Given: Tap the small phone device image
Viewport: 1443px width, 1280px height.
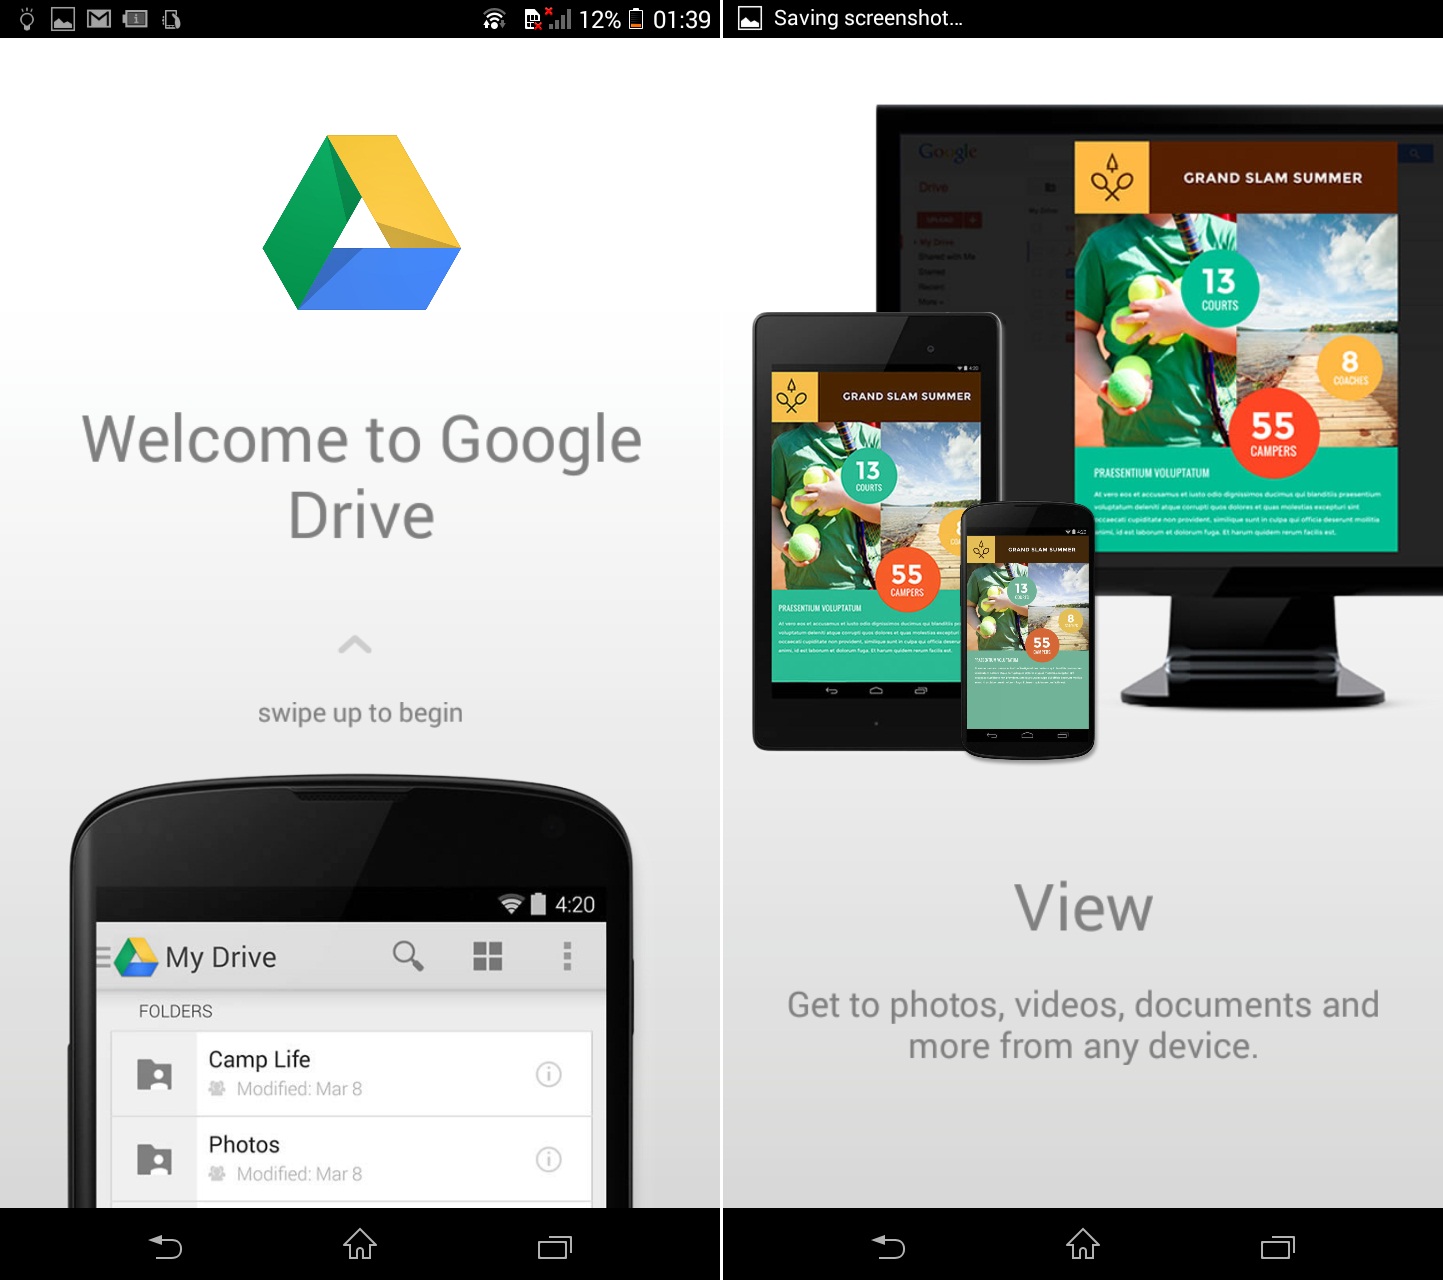Looking at the screenshot, I should click(1028, 630).
